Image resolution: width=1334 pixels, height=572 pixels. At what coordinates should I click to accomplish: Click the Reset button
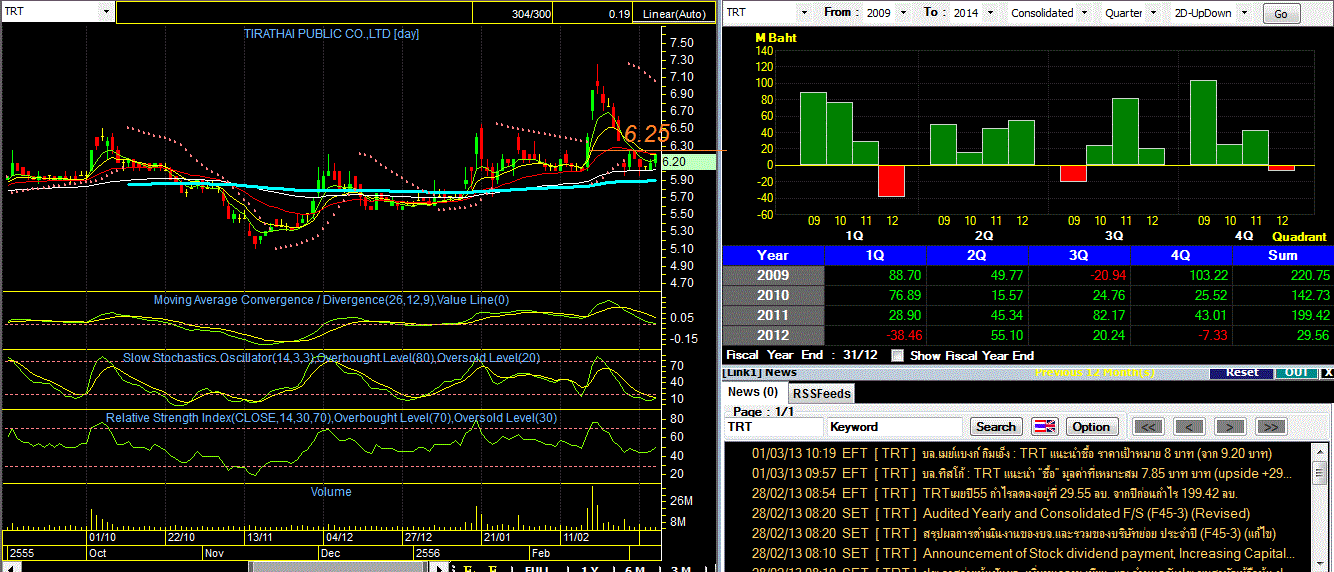tap(1242, 372)
